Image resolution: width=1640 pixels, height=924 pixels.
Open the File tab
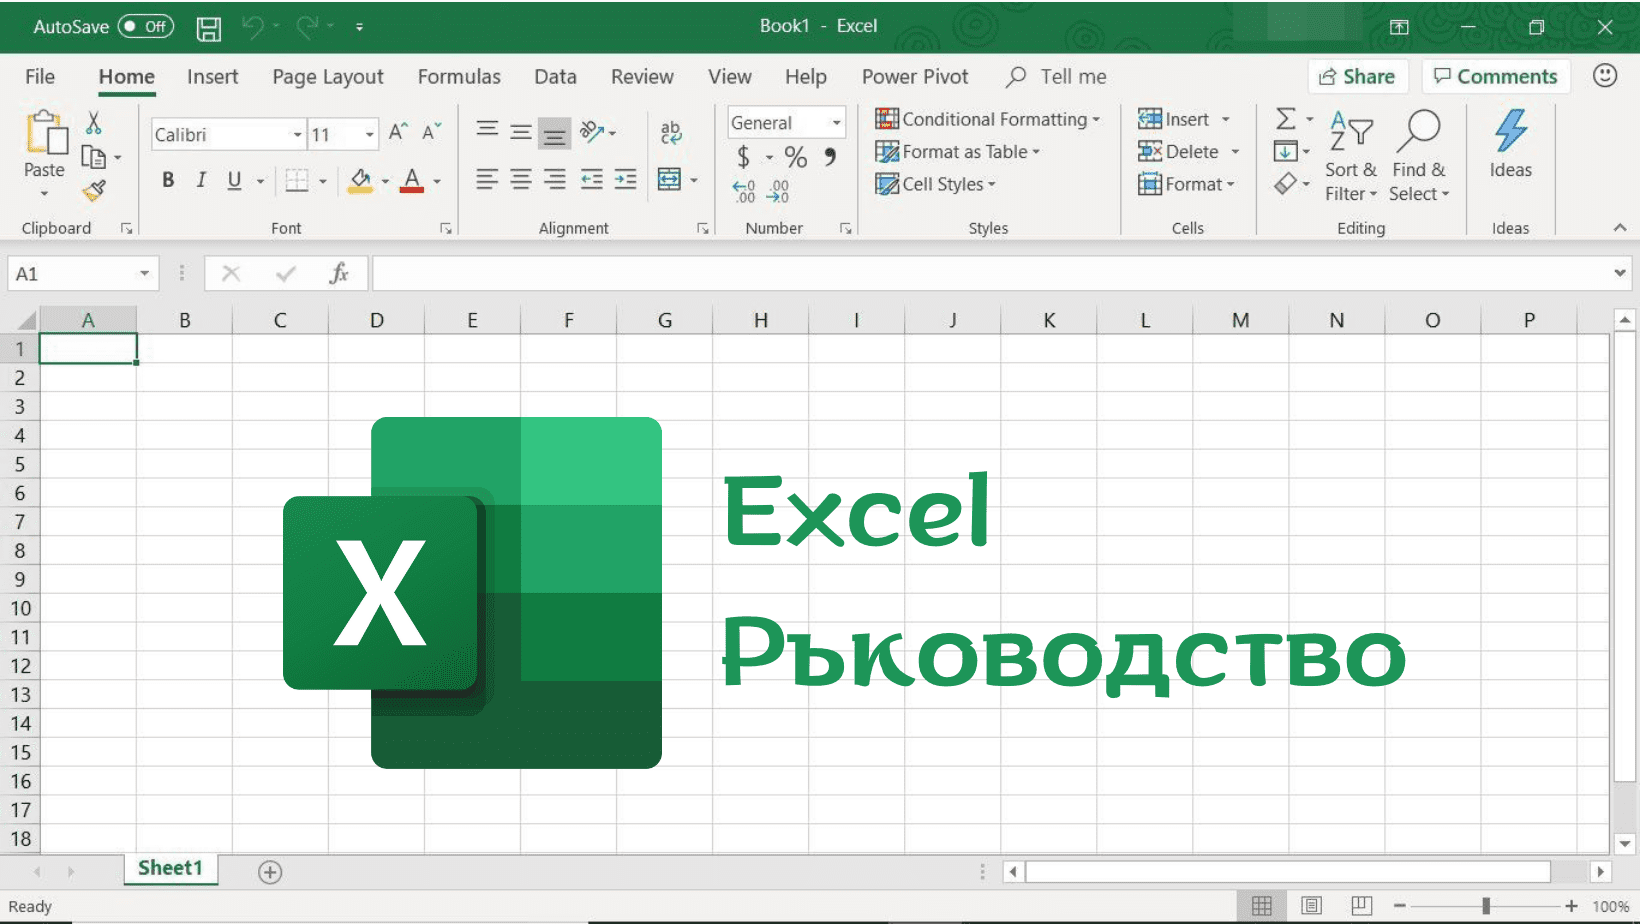tap(40, 77)
